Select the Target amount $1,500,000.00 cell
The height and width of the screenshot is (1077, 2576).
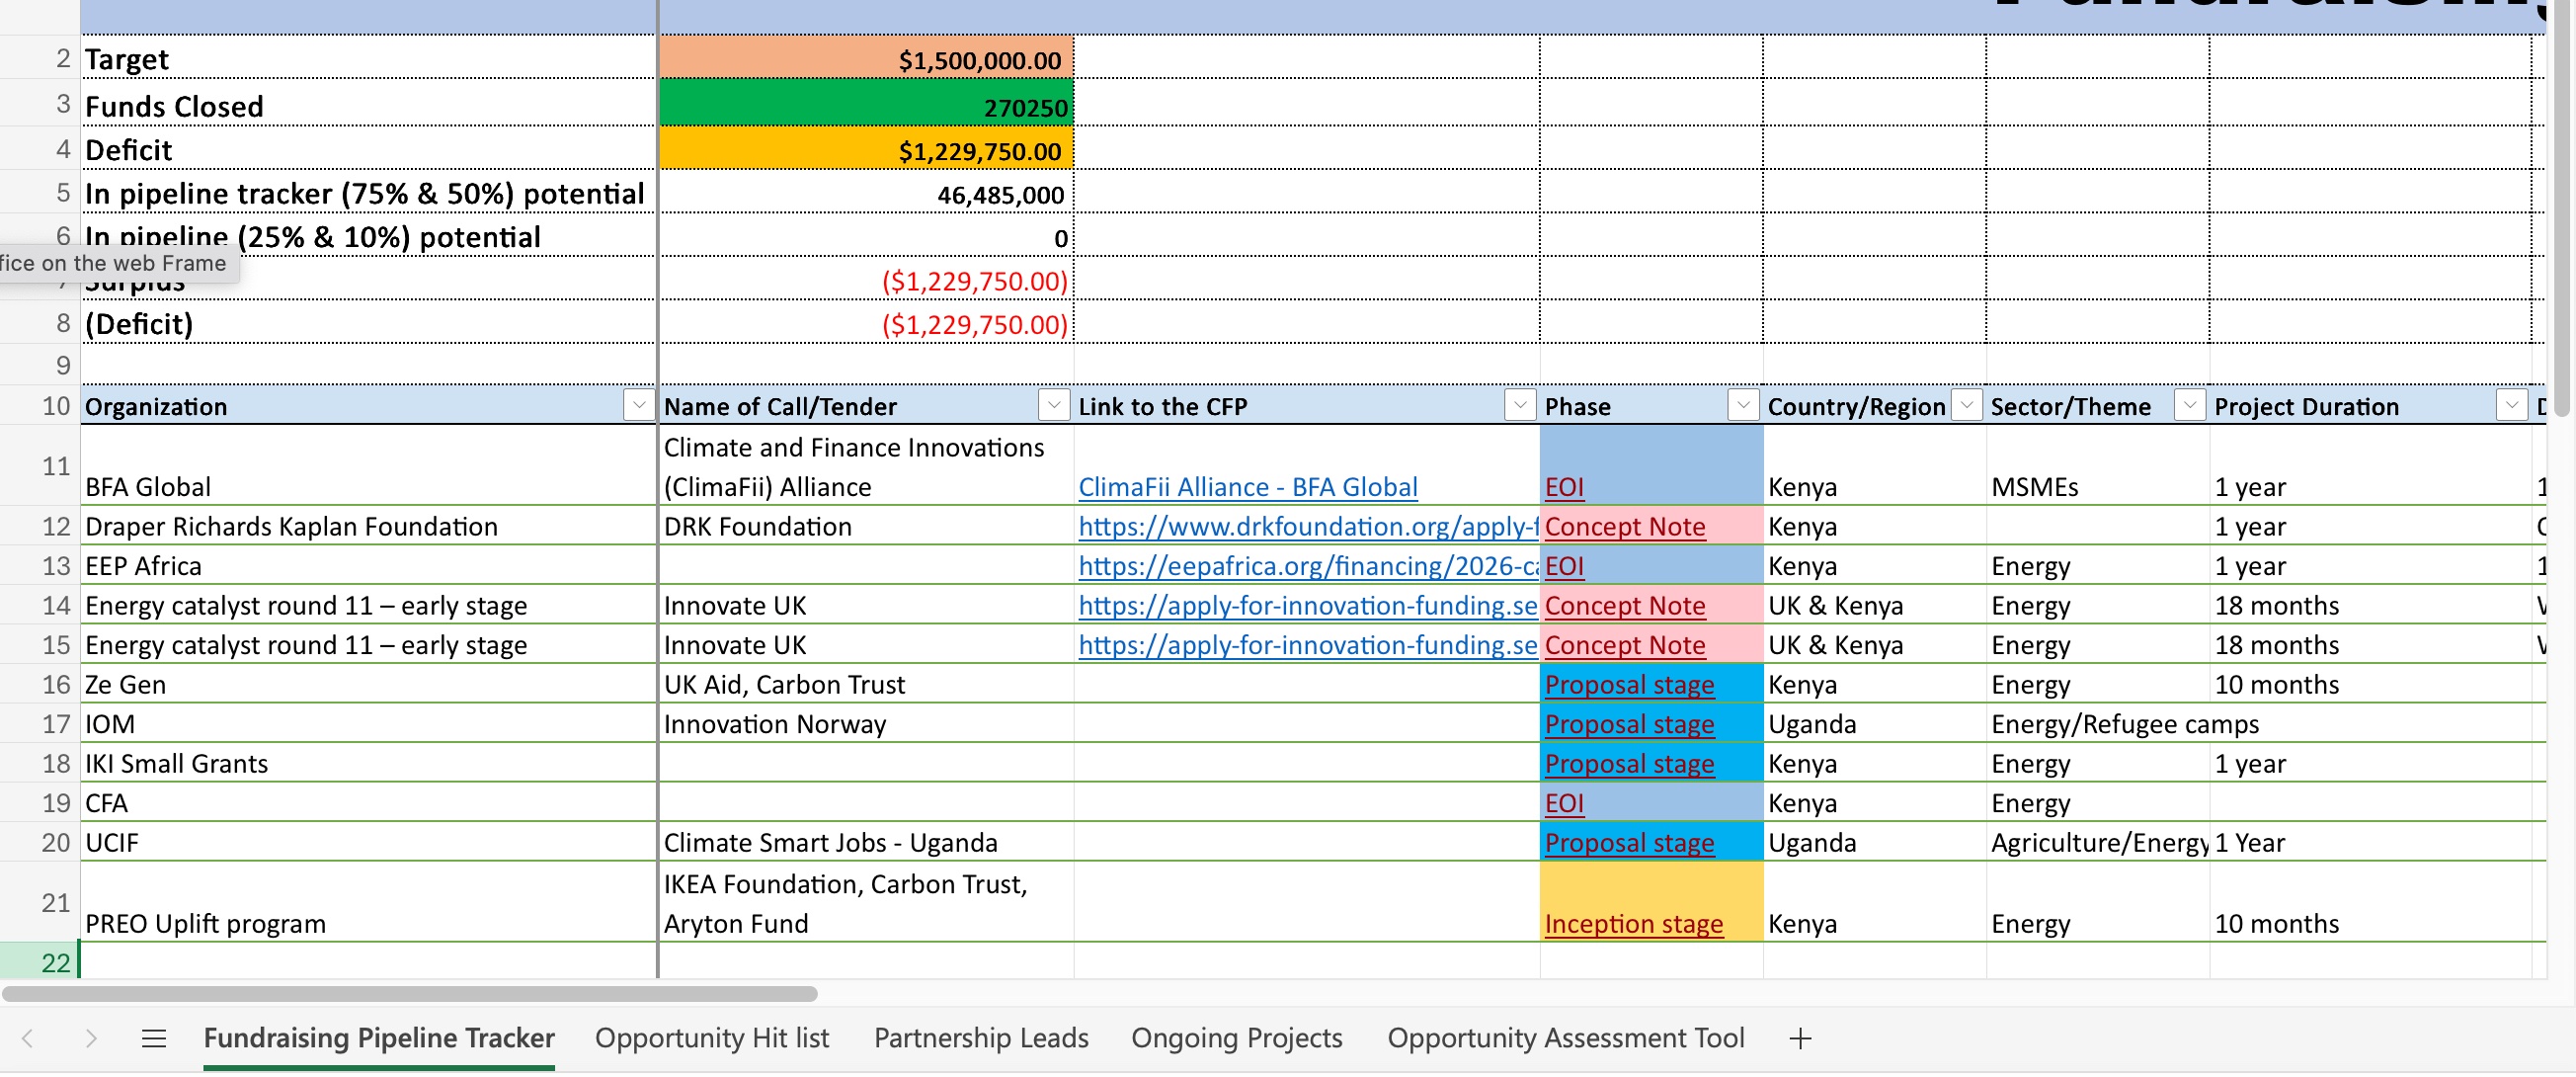(866, 58)
